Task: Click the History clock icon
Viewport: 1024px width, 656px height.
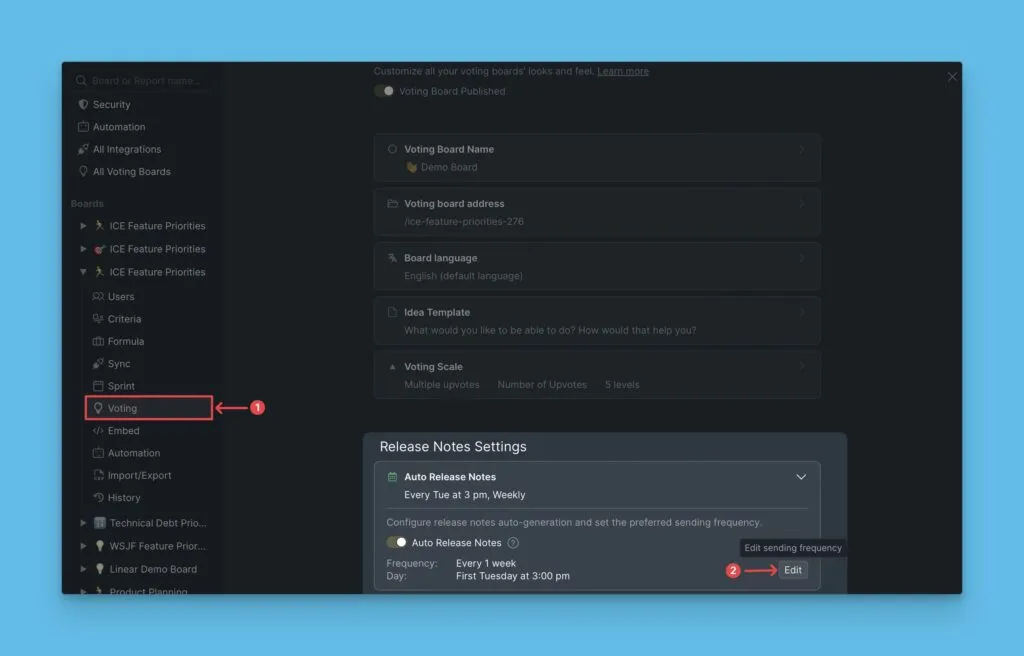Action: [x=98, y=498]
